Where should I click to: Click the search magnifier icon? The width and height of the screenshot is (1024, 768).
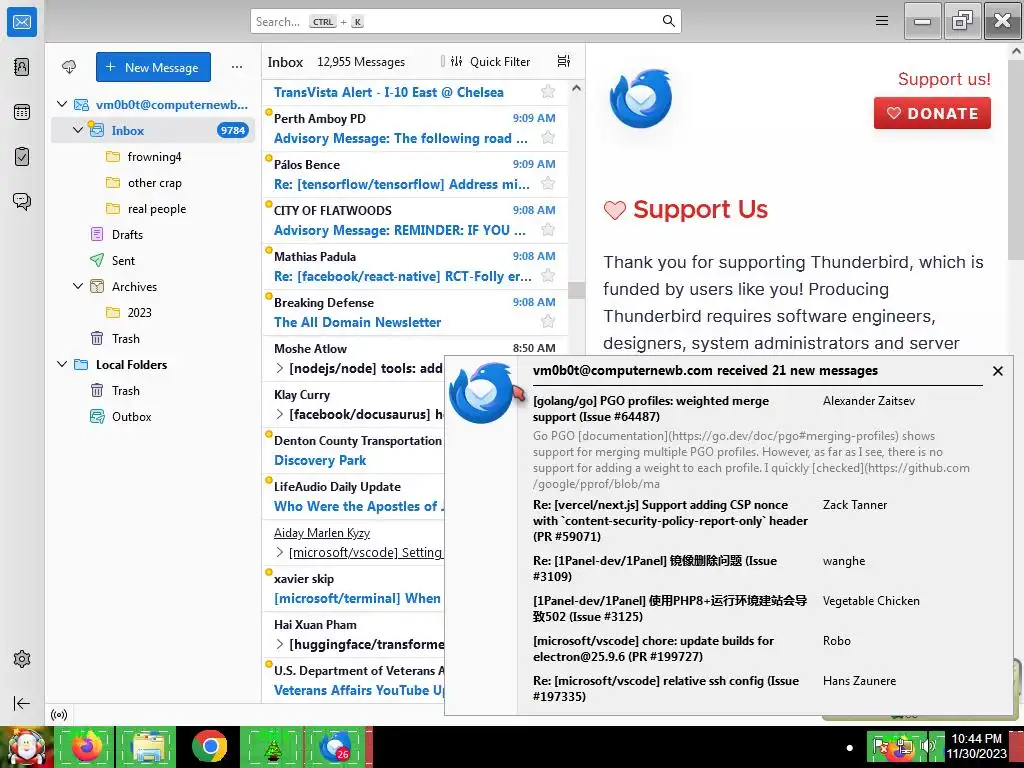point(669,21)
